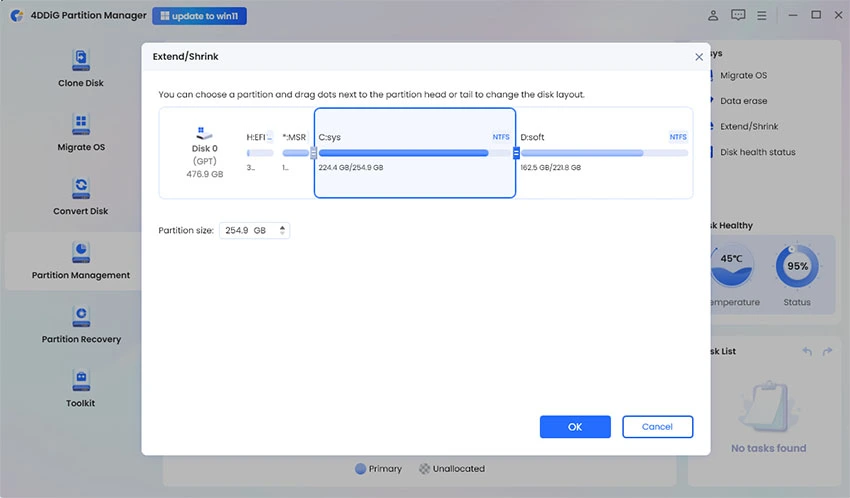Click the Partition Recovery icon
This screenshot has width=850, height=498.
(80, 316)
